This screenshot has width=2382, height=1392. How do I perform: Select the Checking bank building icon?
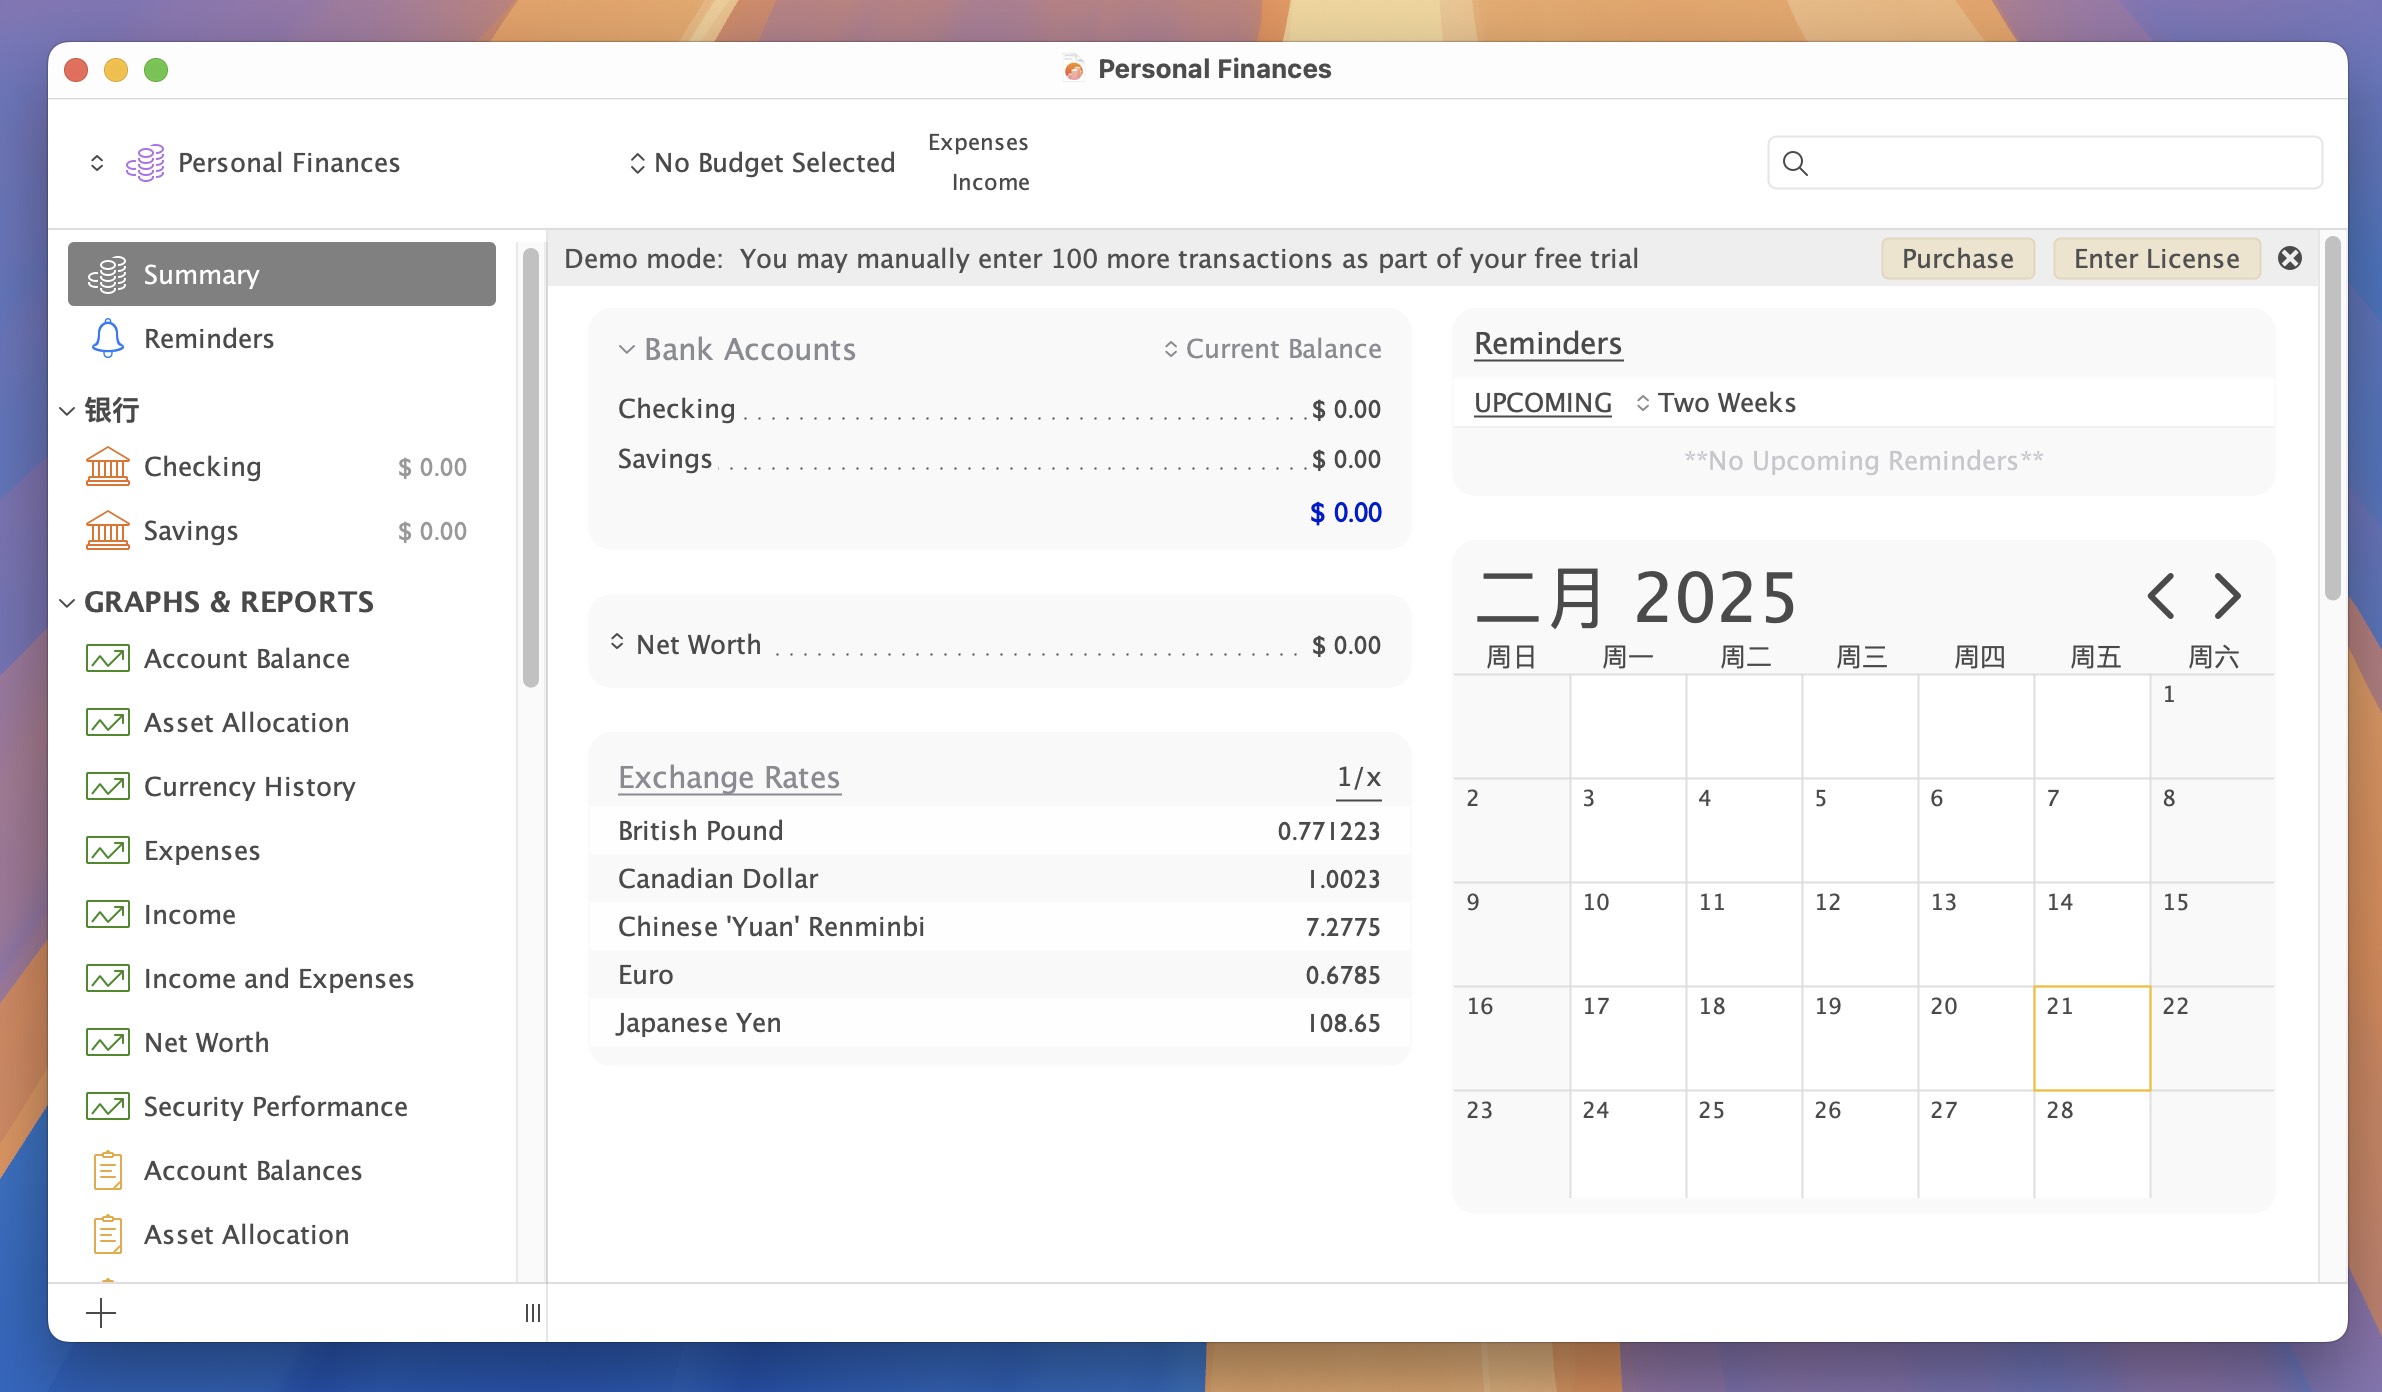tap(107, 467)
